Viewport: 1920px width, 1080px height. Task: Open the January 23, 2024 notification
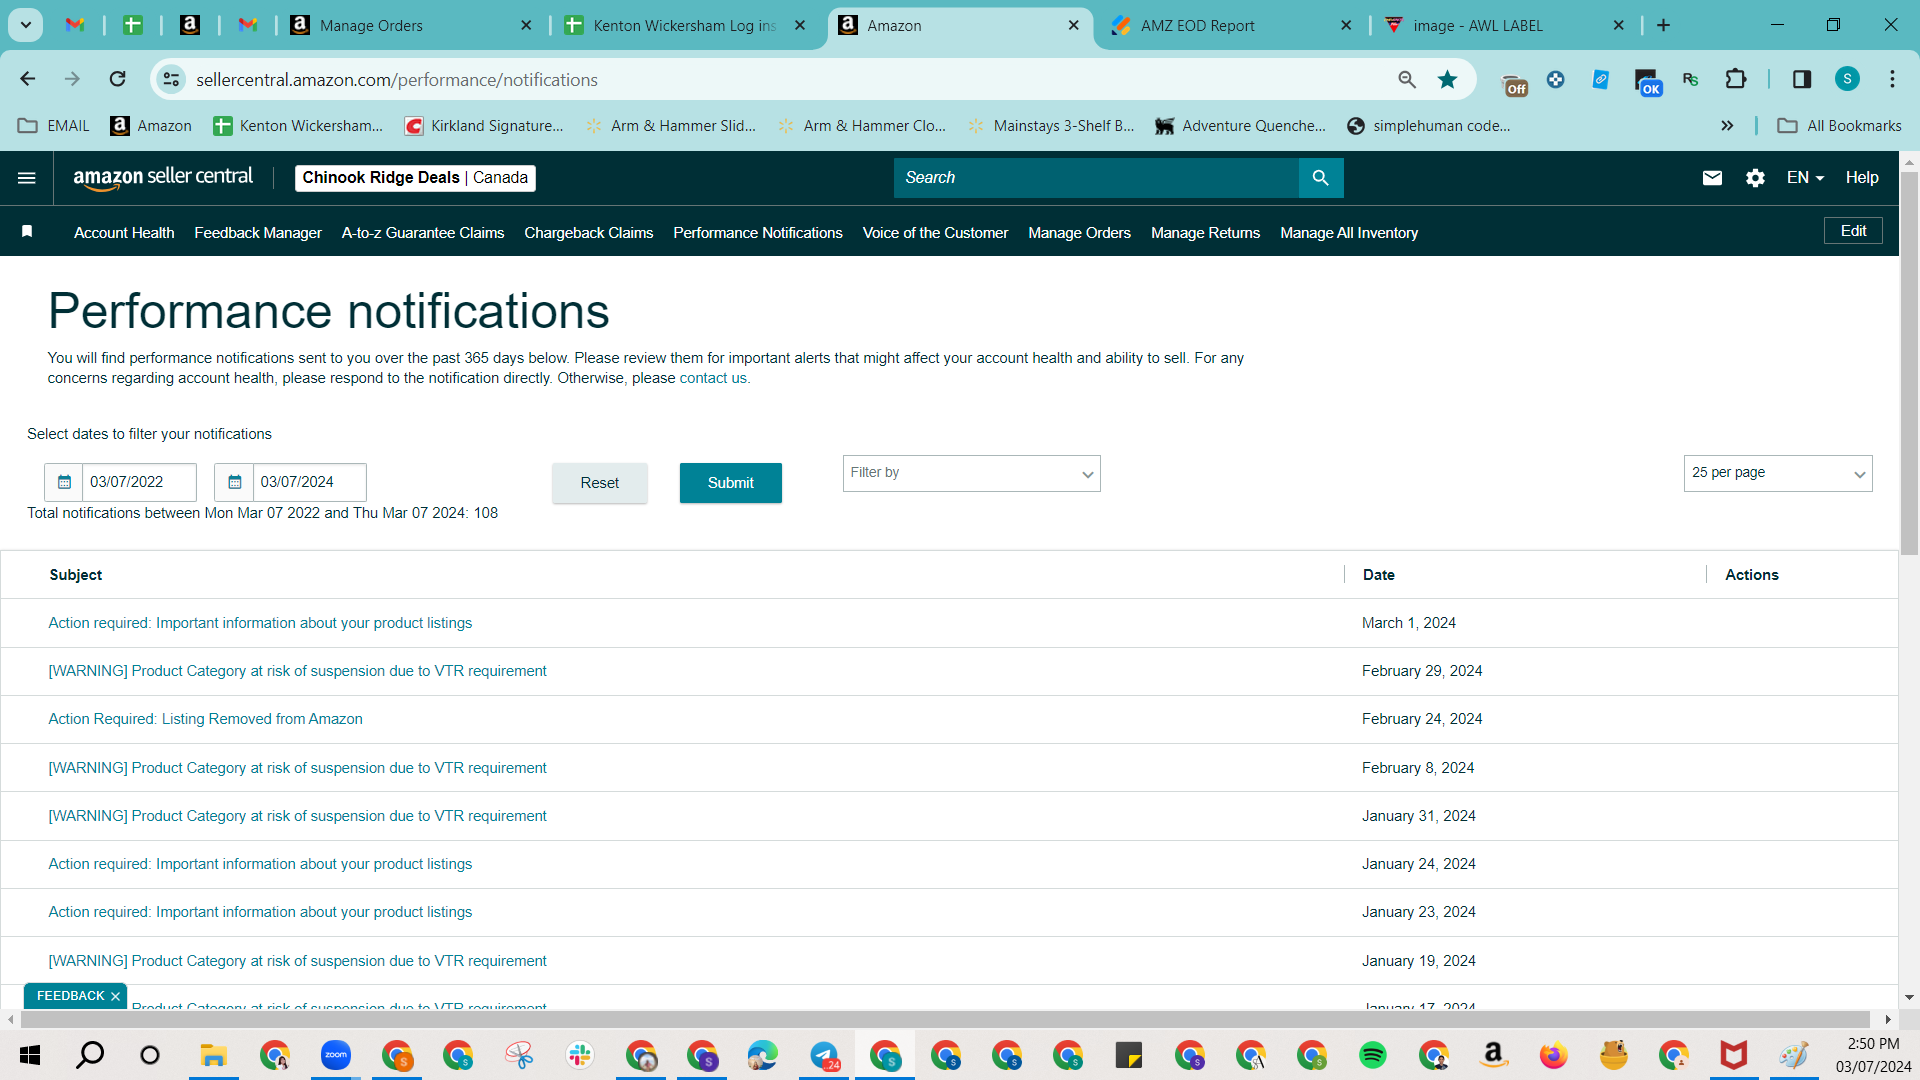260,912
